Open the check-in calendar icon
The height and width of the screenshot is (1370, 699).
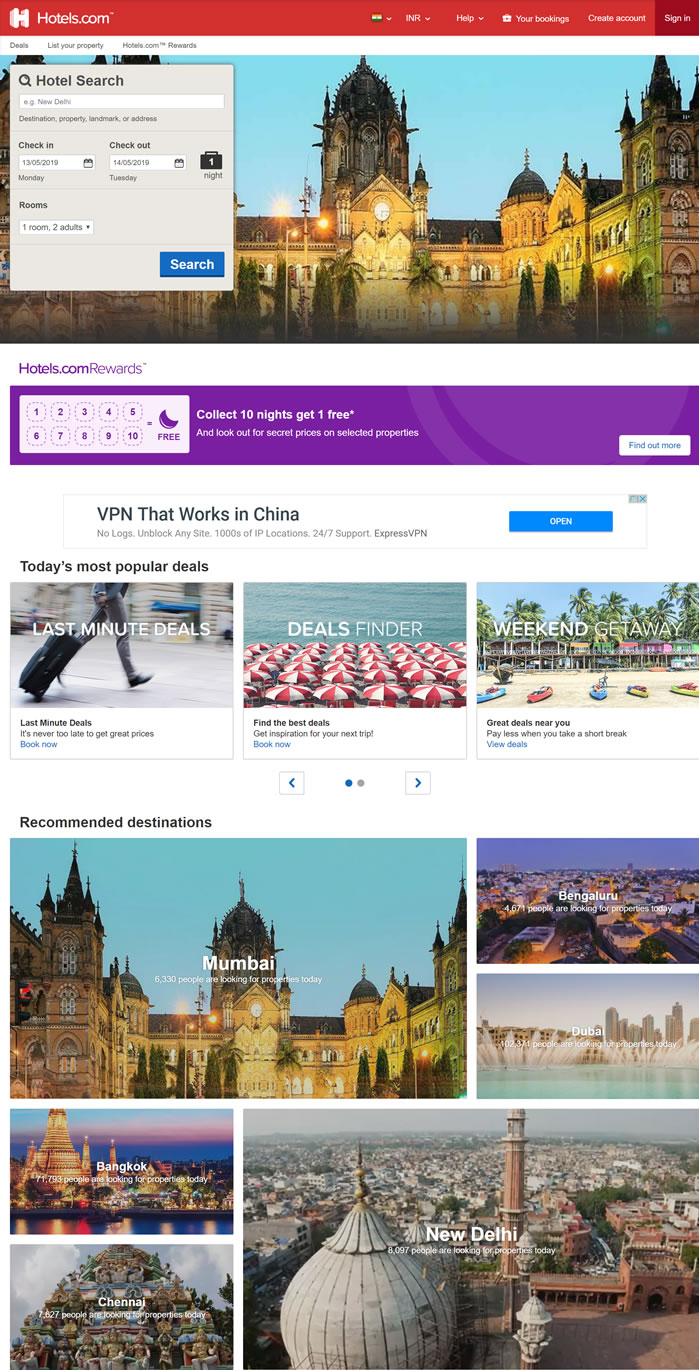88,163
